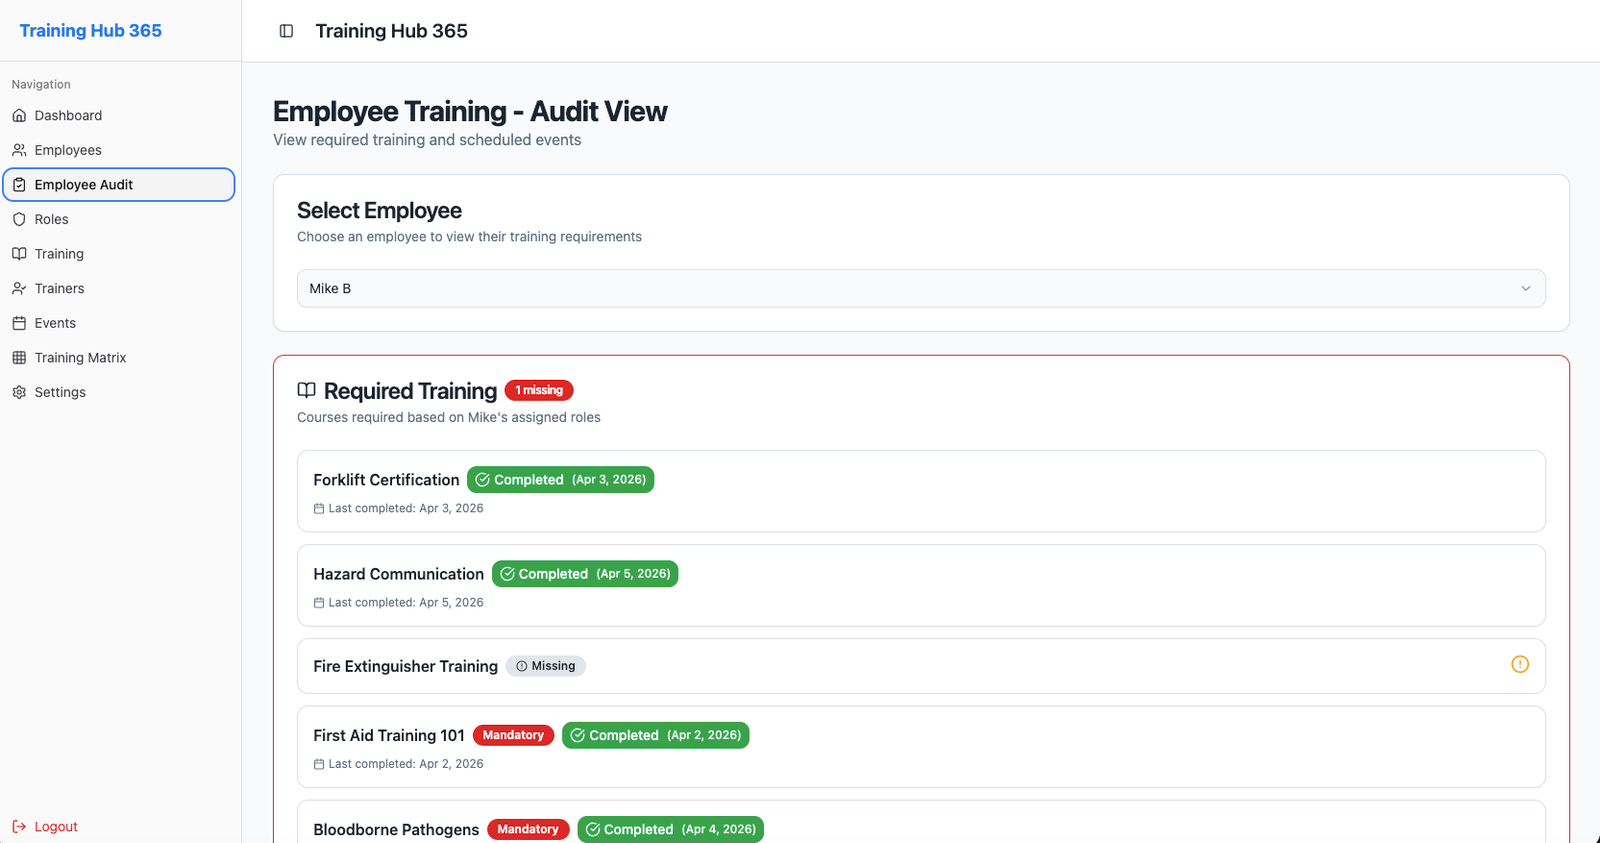1600x843 pixels.
Task: Click the calendar icon under Hazard Communication
Action: (x=319, y=602)
